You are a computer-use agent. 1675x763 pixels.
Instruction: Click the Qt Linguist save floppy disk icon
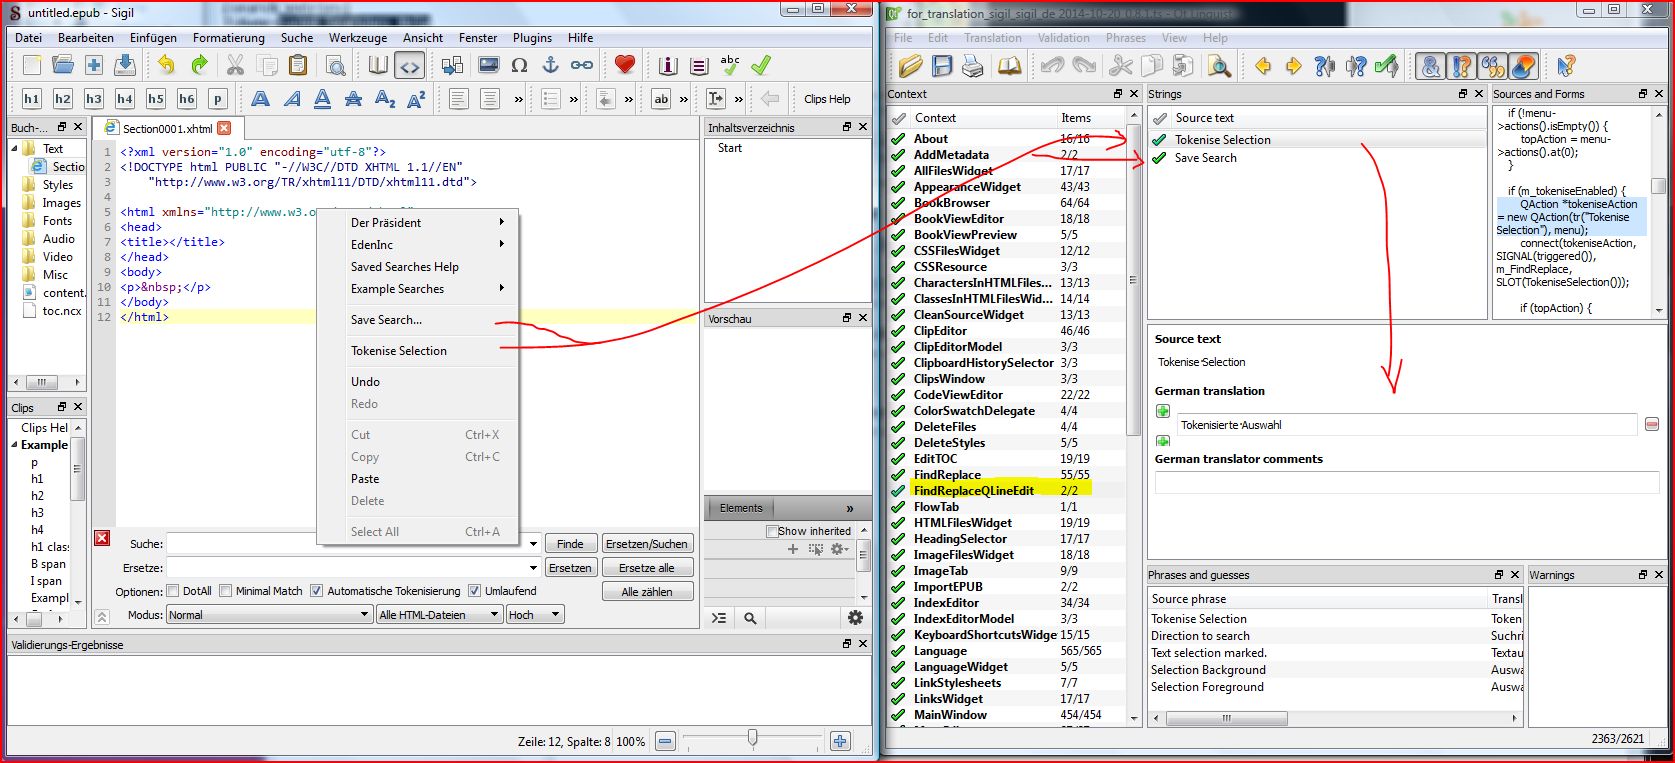(942, 66)
